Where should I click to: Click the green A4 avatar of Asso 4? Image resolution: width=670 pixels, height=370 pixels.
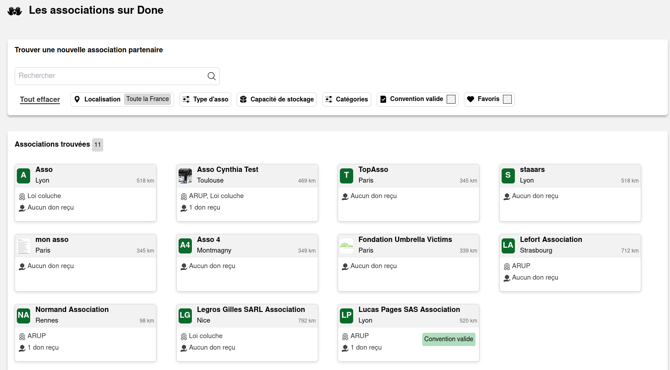pyautogui.click(x=185, y=246)
